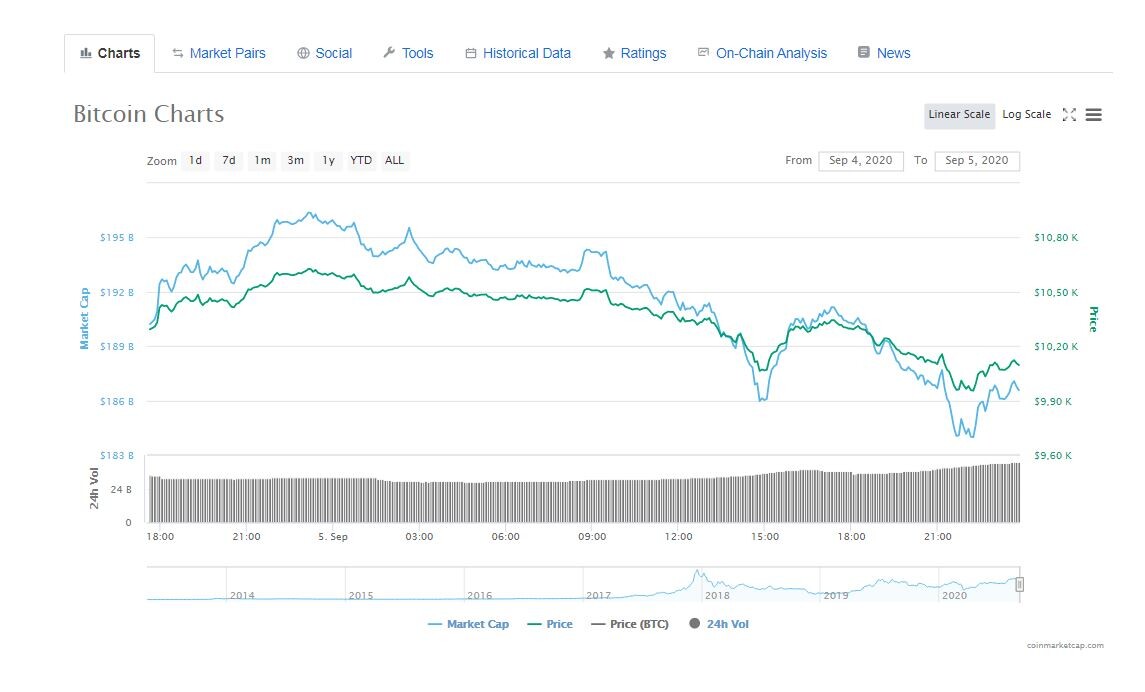Image resolution: width=1145 pixels, height=692 pixels.
Task: Open the chart hamburger menu icon
Action: click(1093, 115)
